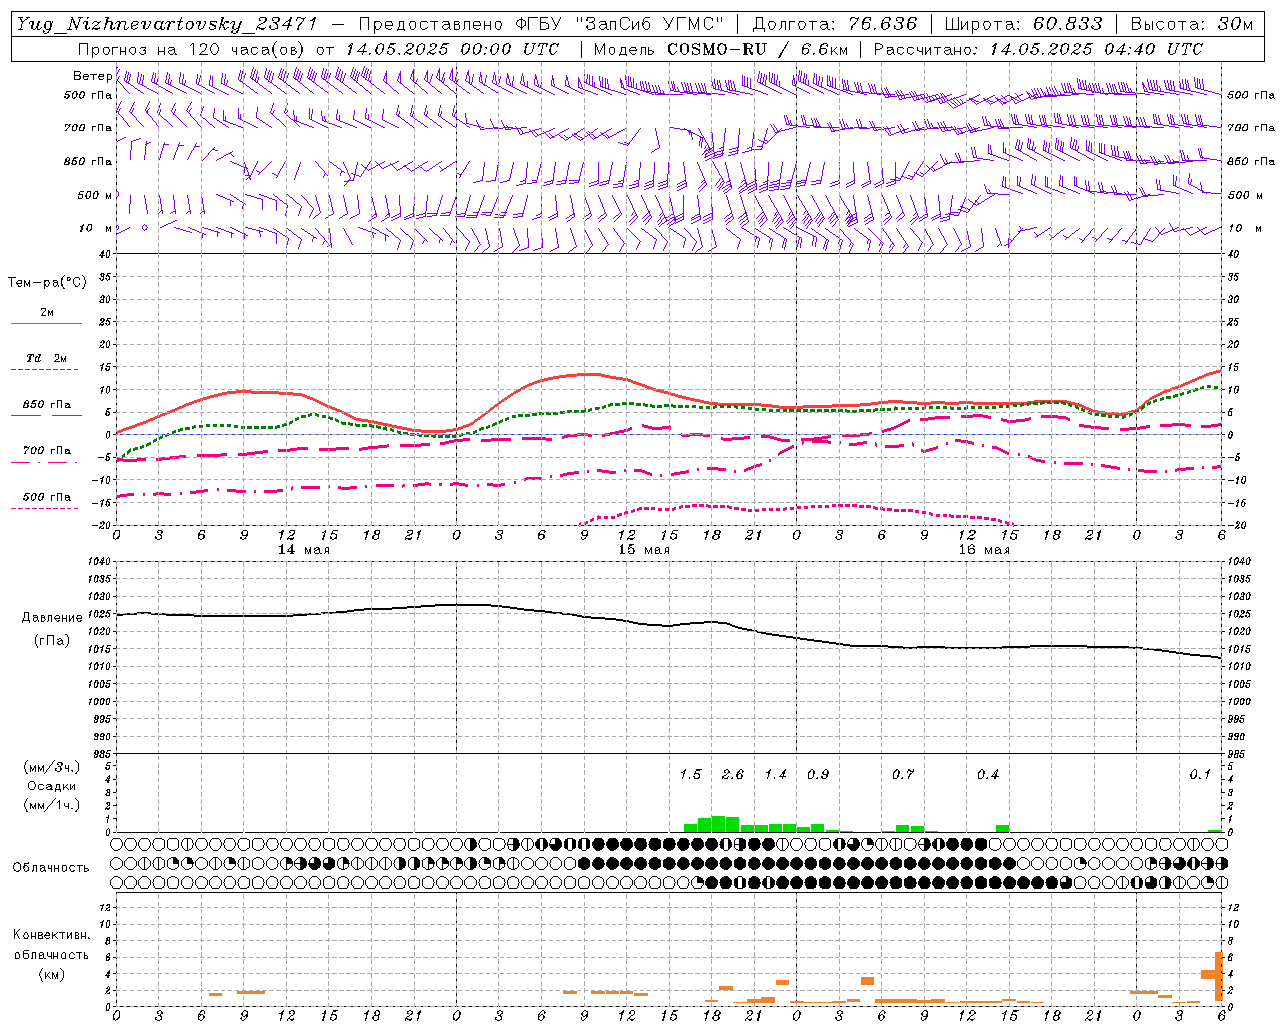Click the Давление pressure panel title
The height and width of the screenshot is (1024, 1280).
click(52, 618)
